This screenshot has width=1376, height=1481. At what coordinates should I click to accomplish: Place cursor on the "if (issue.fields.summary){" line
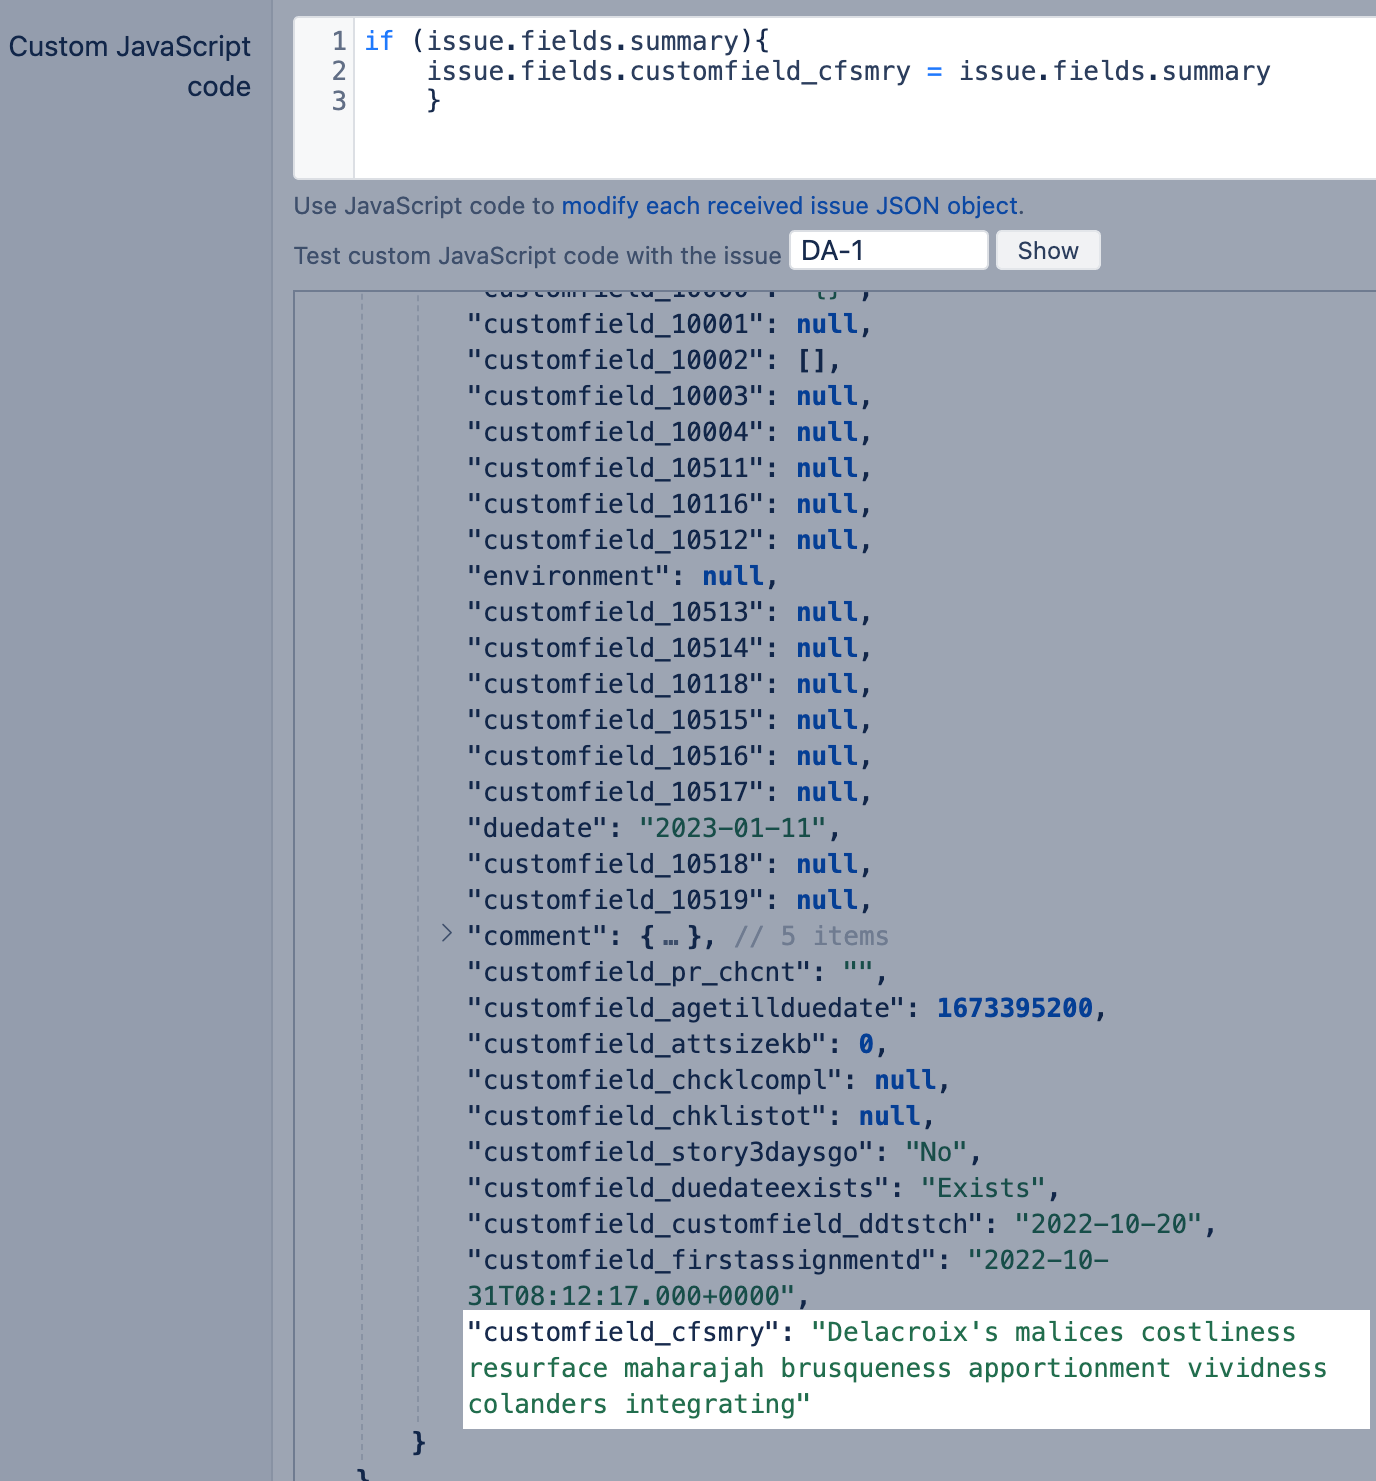pos(566,41)
